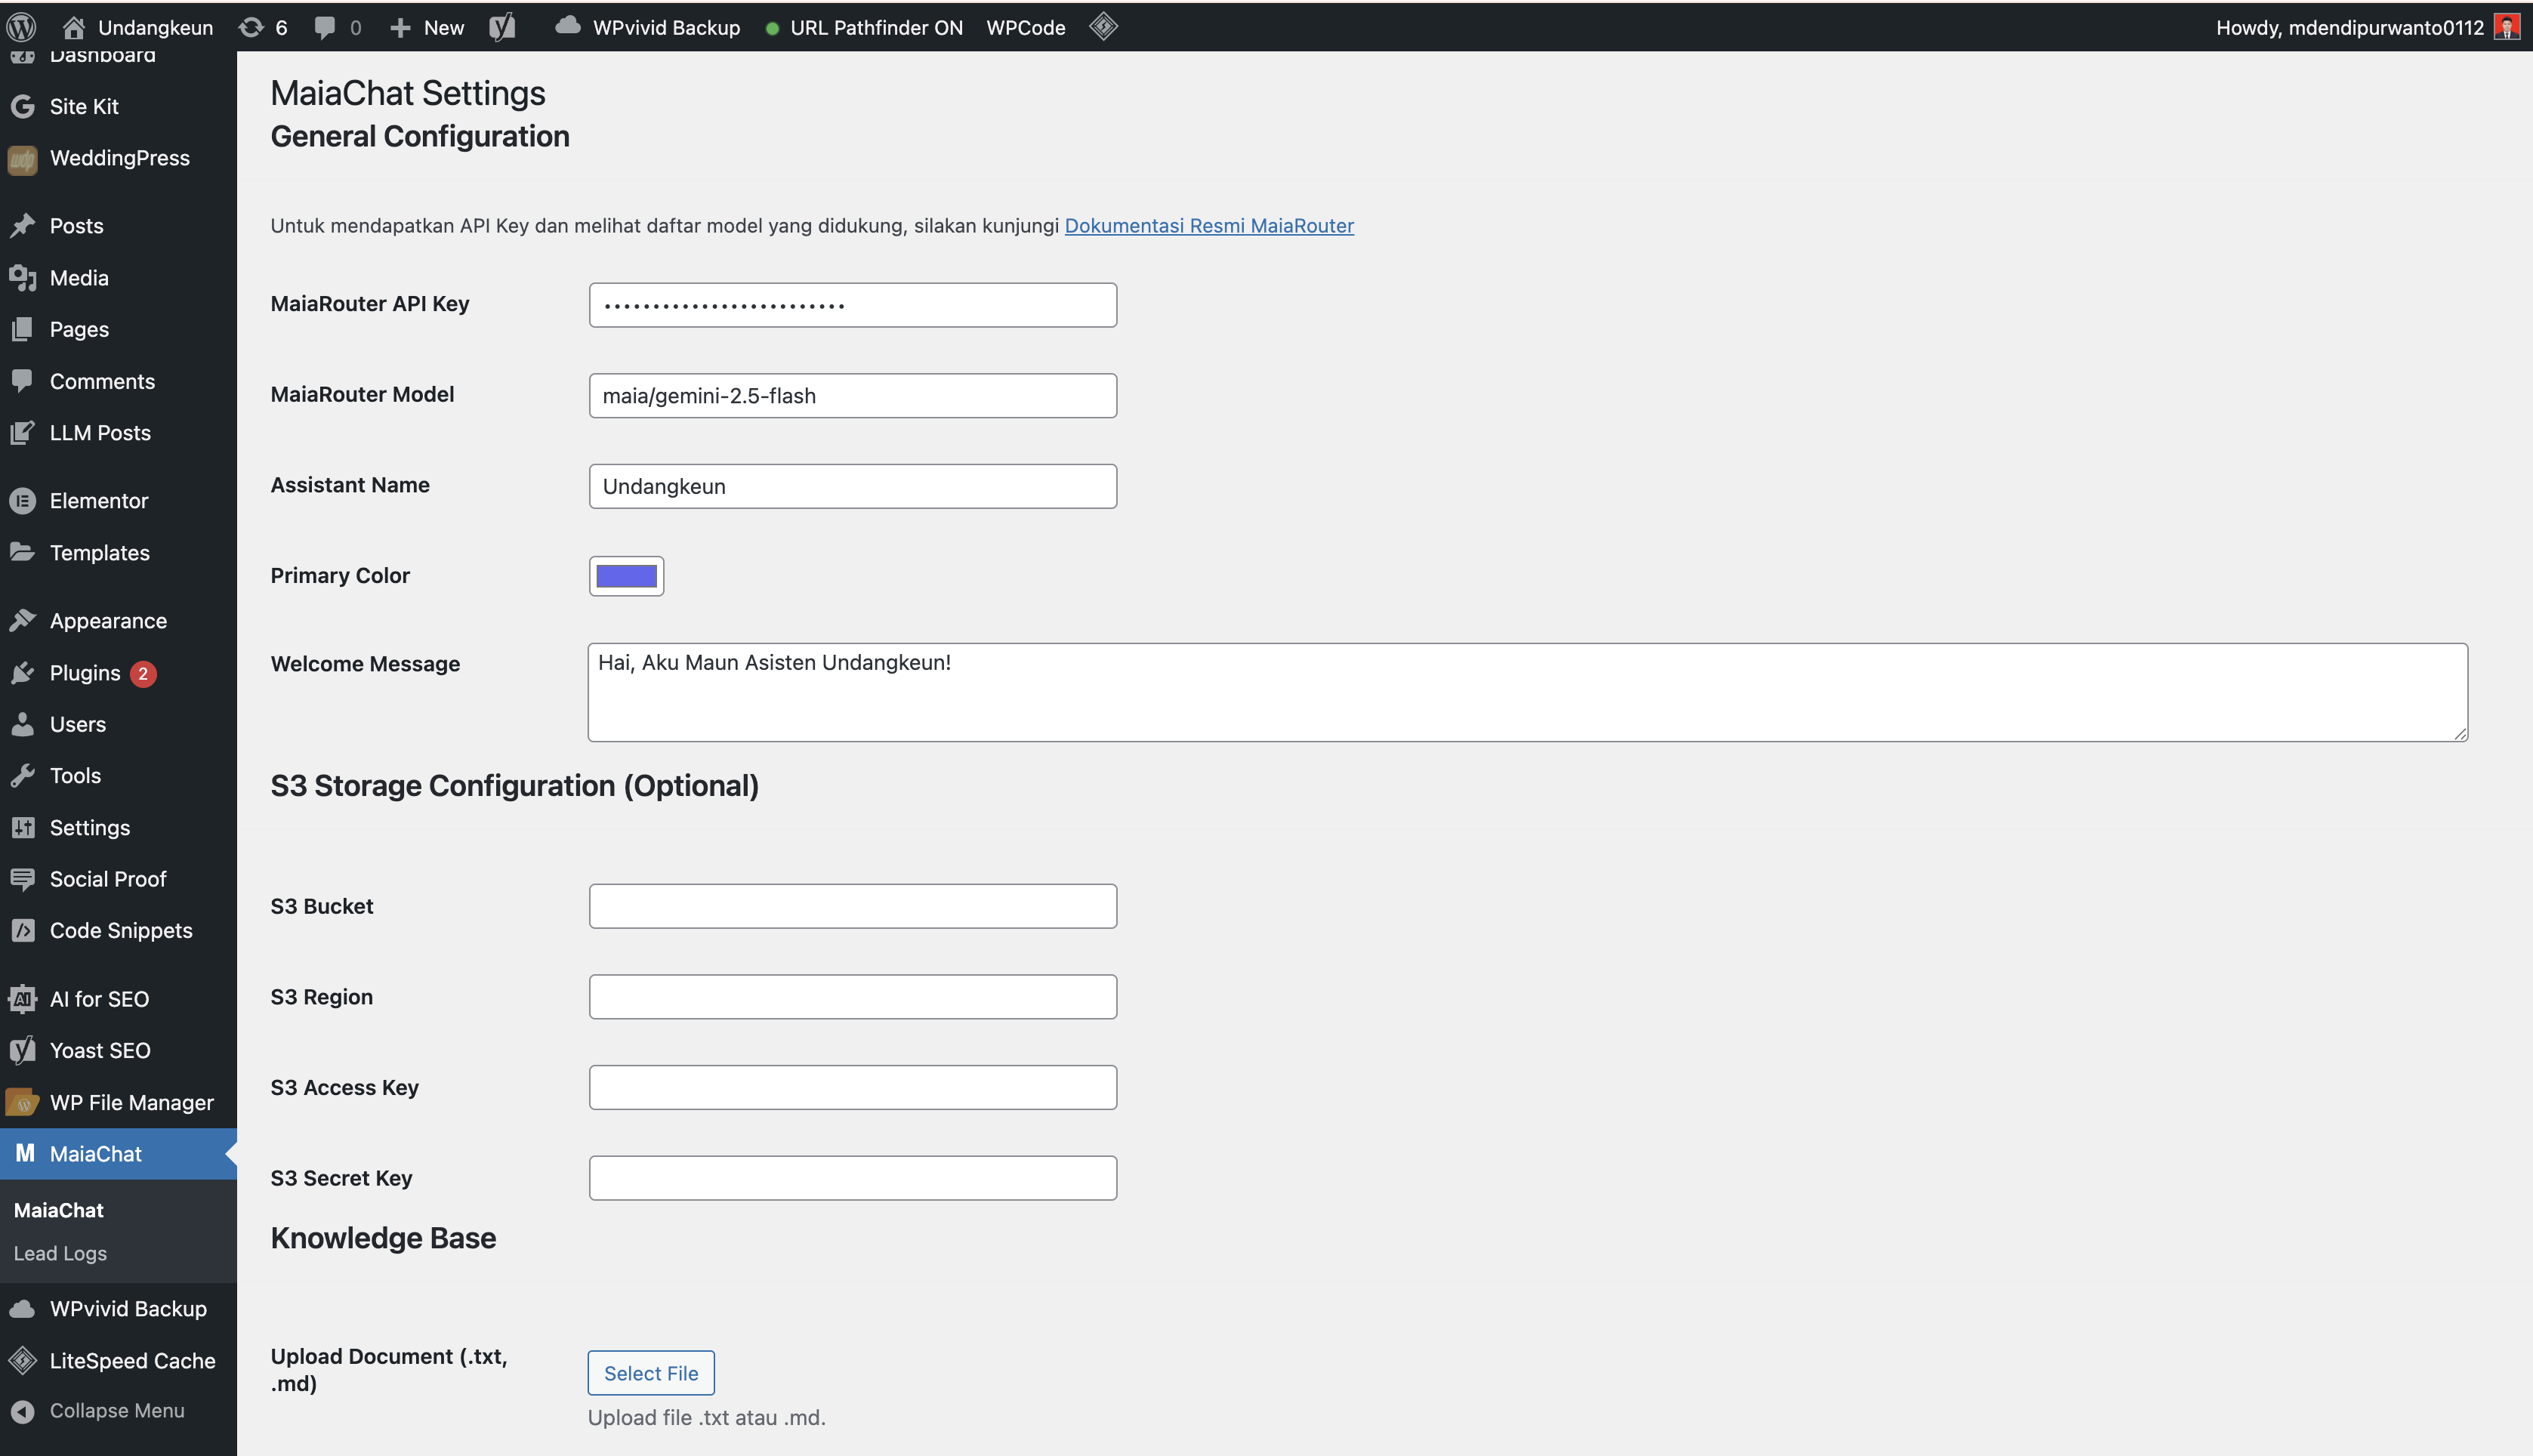Click the 'MaiaChat Settings' page title
This screenshot has width=2533, height=1456.
click(407, 93)
